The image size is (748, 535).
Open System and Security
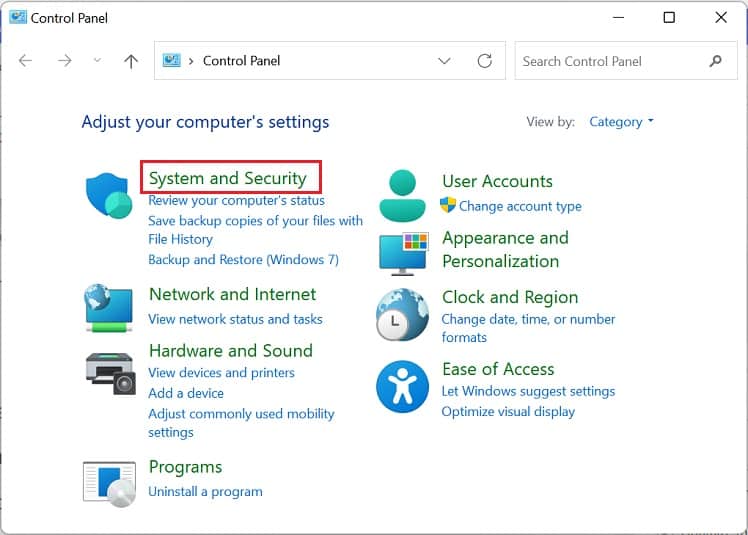pos(228,178)
